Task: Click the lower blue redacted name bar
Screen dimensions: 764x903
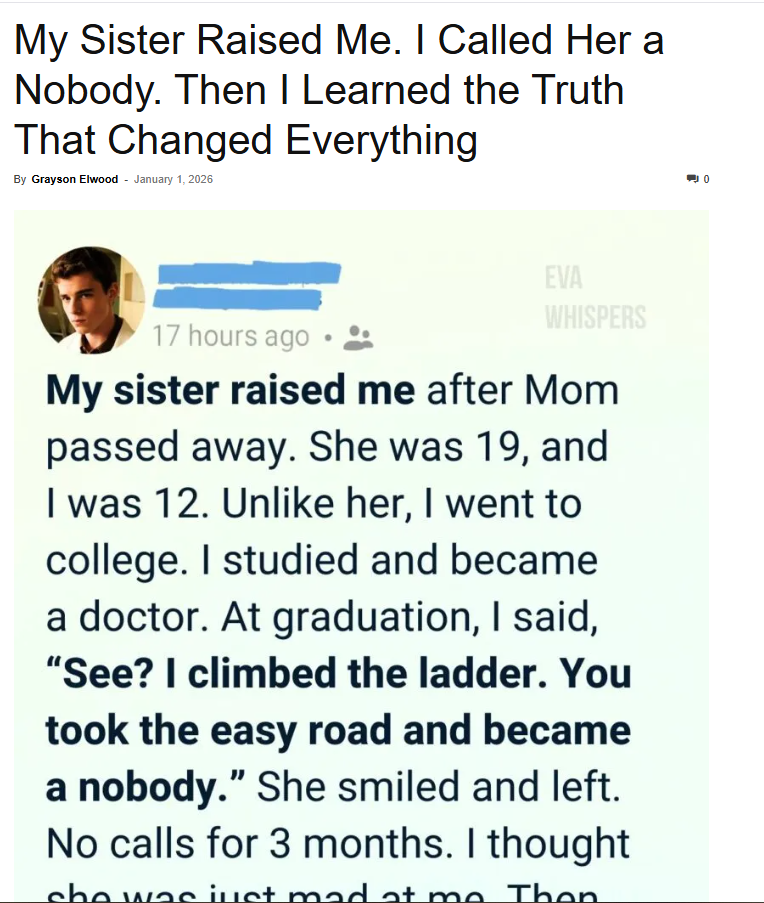Action: 236,297
